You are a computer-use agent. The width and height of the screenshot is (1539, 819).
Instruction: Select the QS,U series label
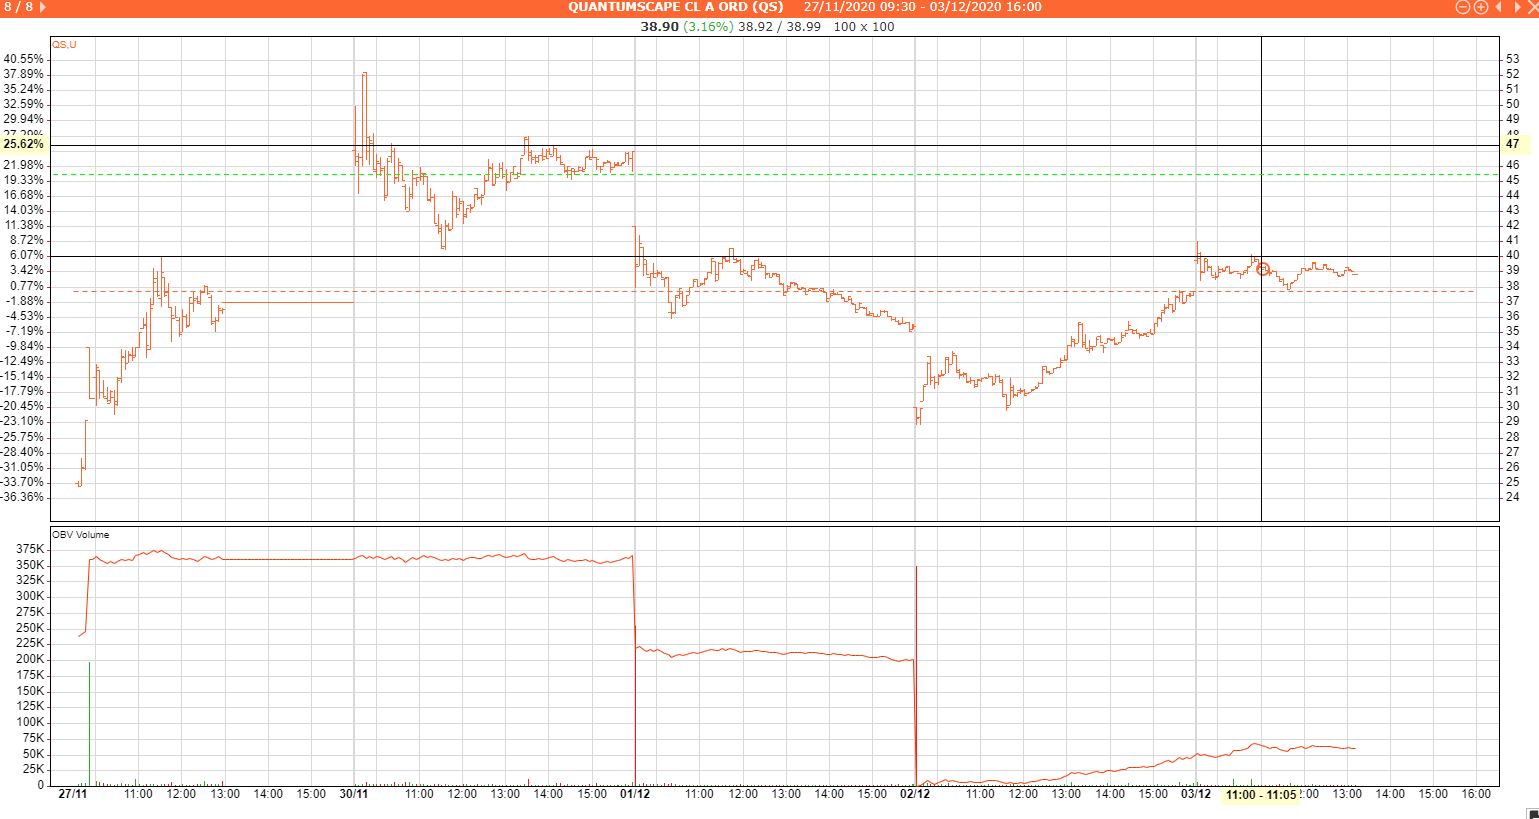point(65,44)
